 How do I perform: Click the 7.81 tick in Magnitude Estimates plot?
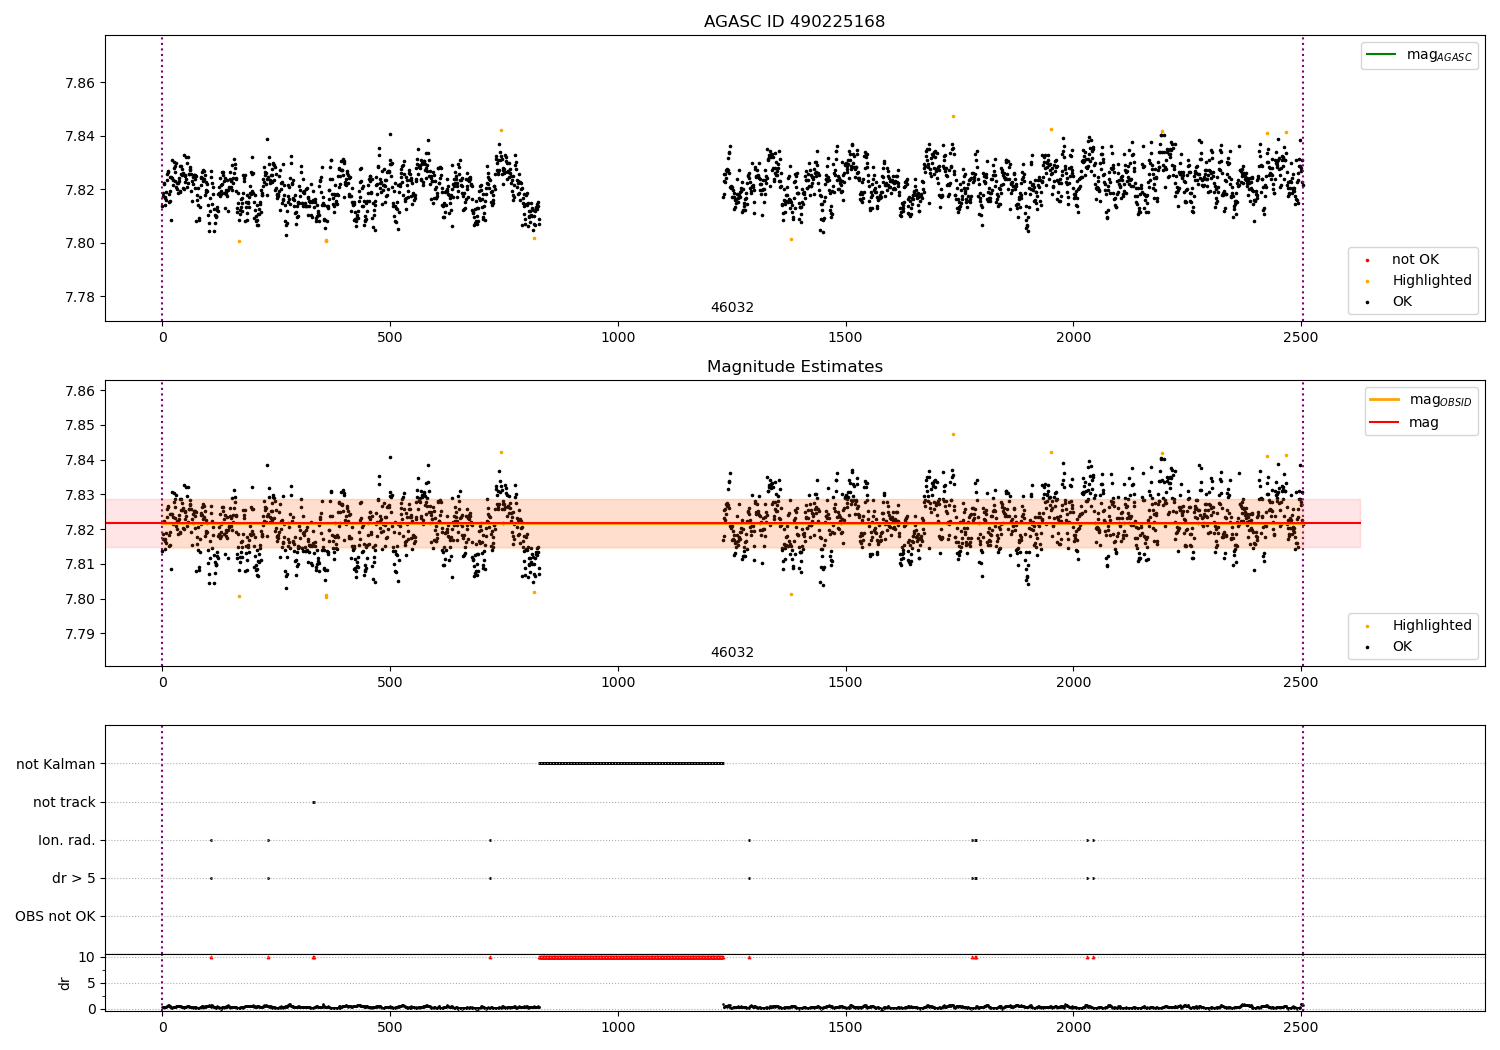pos(79,564)
